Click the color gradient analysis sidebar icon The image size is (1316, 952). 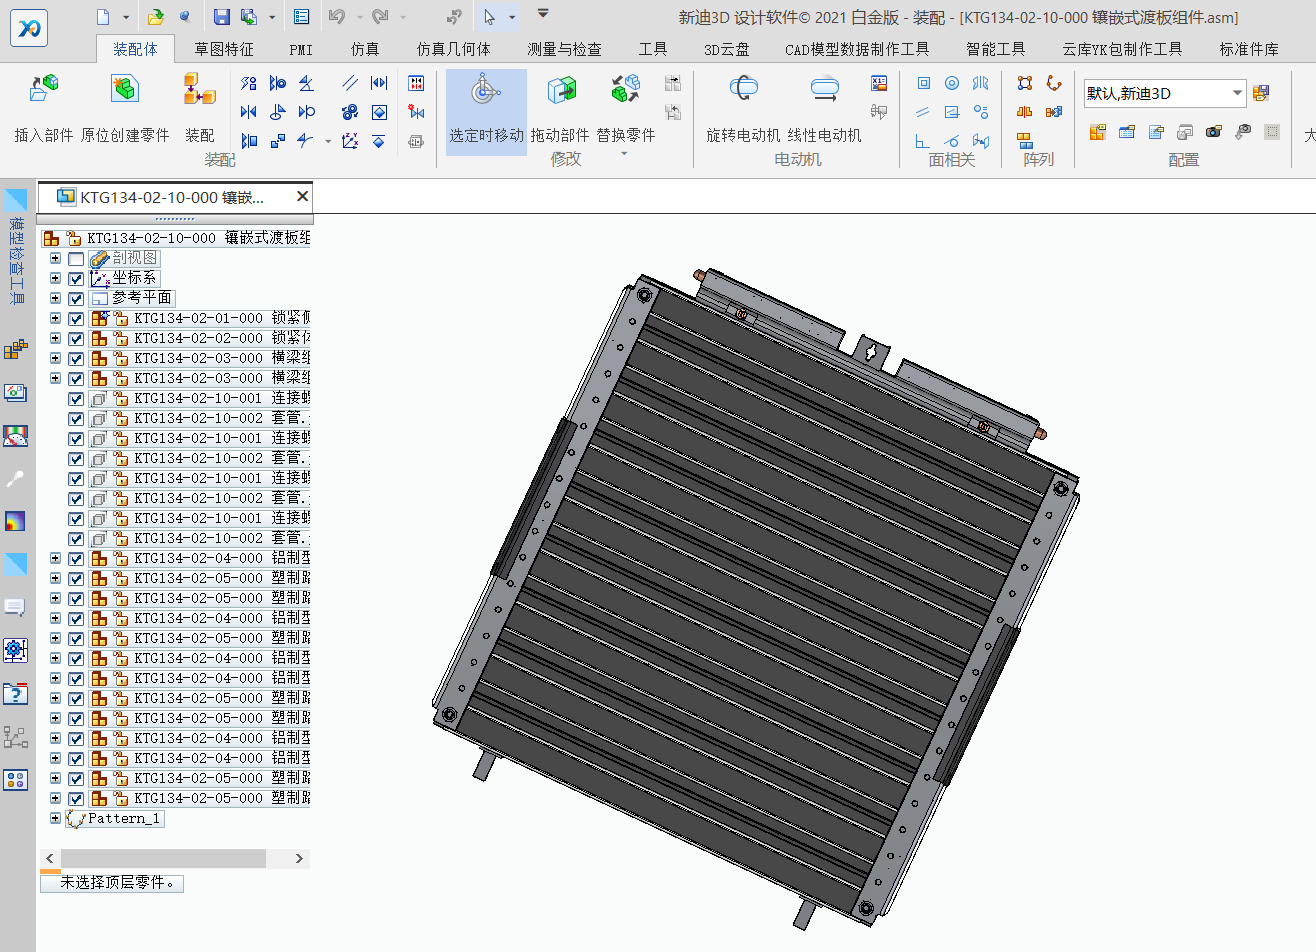coord(15,521)
